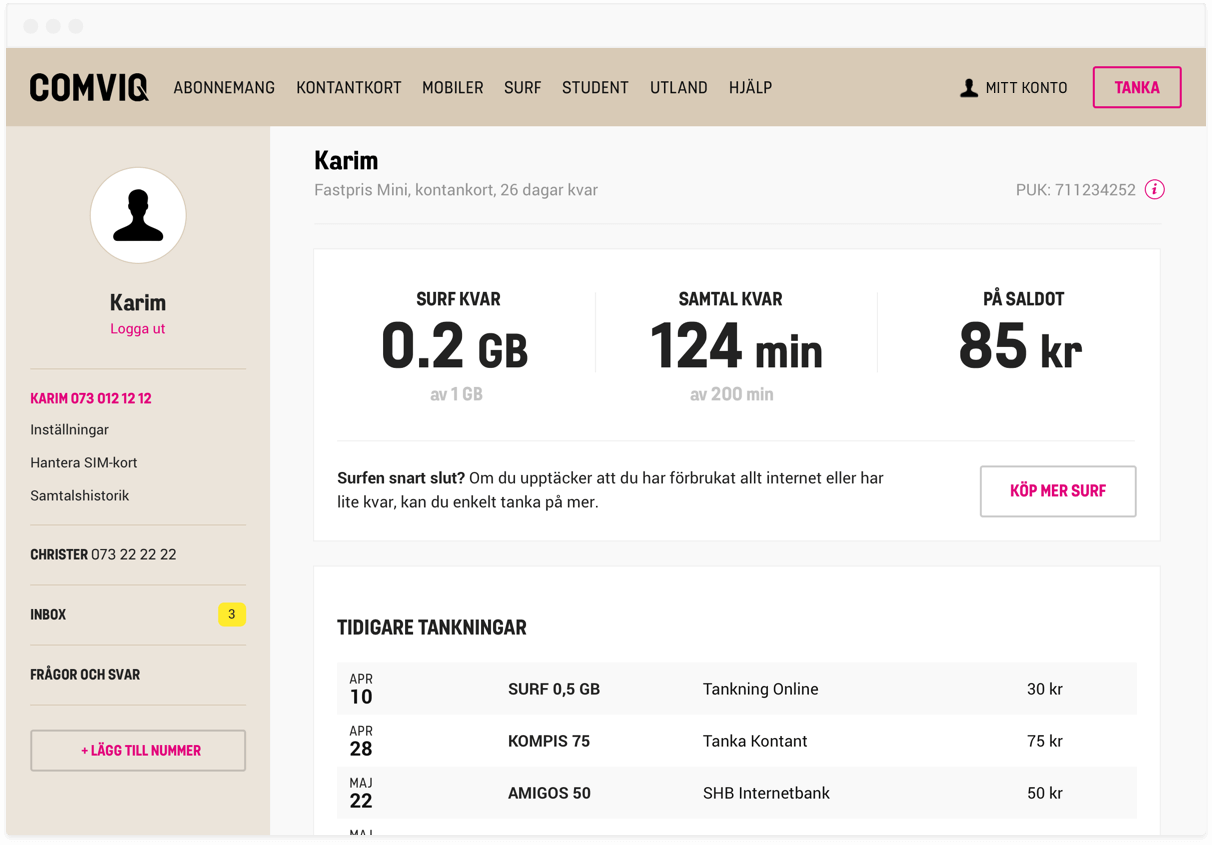Viewport: 1212px width, 845px height.
Task: Click the 124 min calls remaining value
Action: [x=736, y=346]
